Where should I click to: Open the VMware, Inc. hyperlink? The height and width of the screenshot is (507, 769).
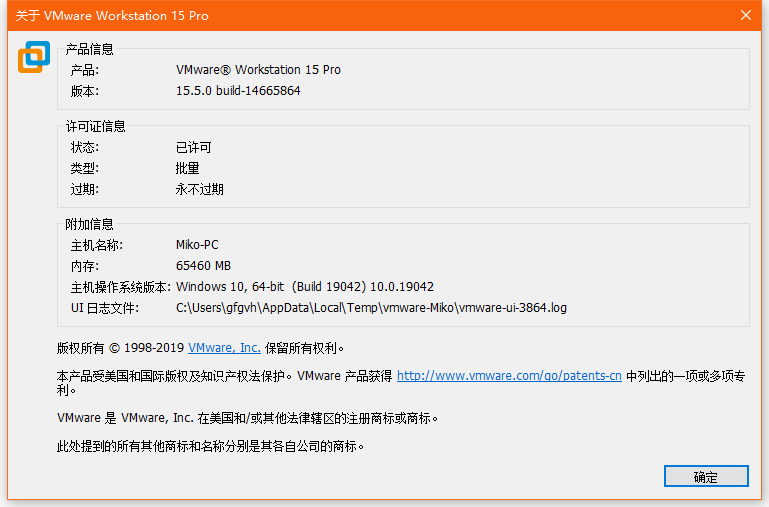pos(224,348)
